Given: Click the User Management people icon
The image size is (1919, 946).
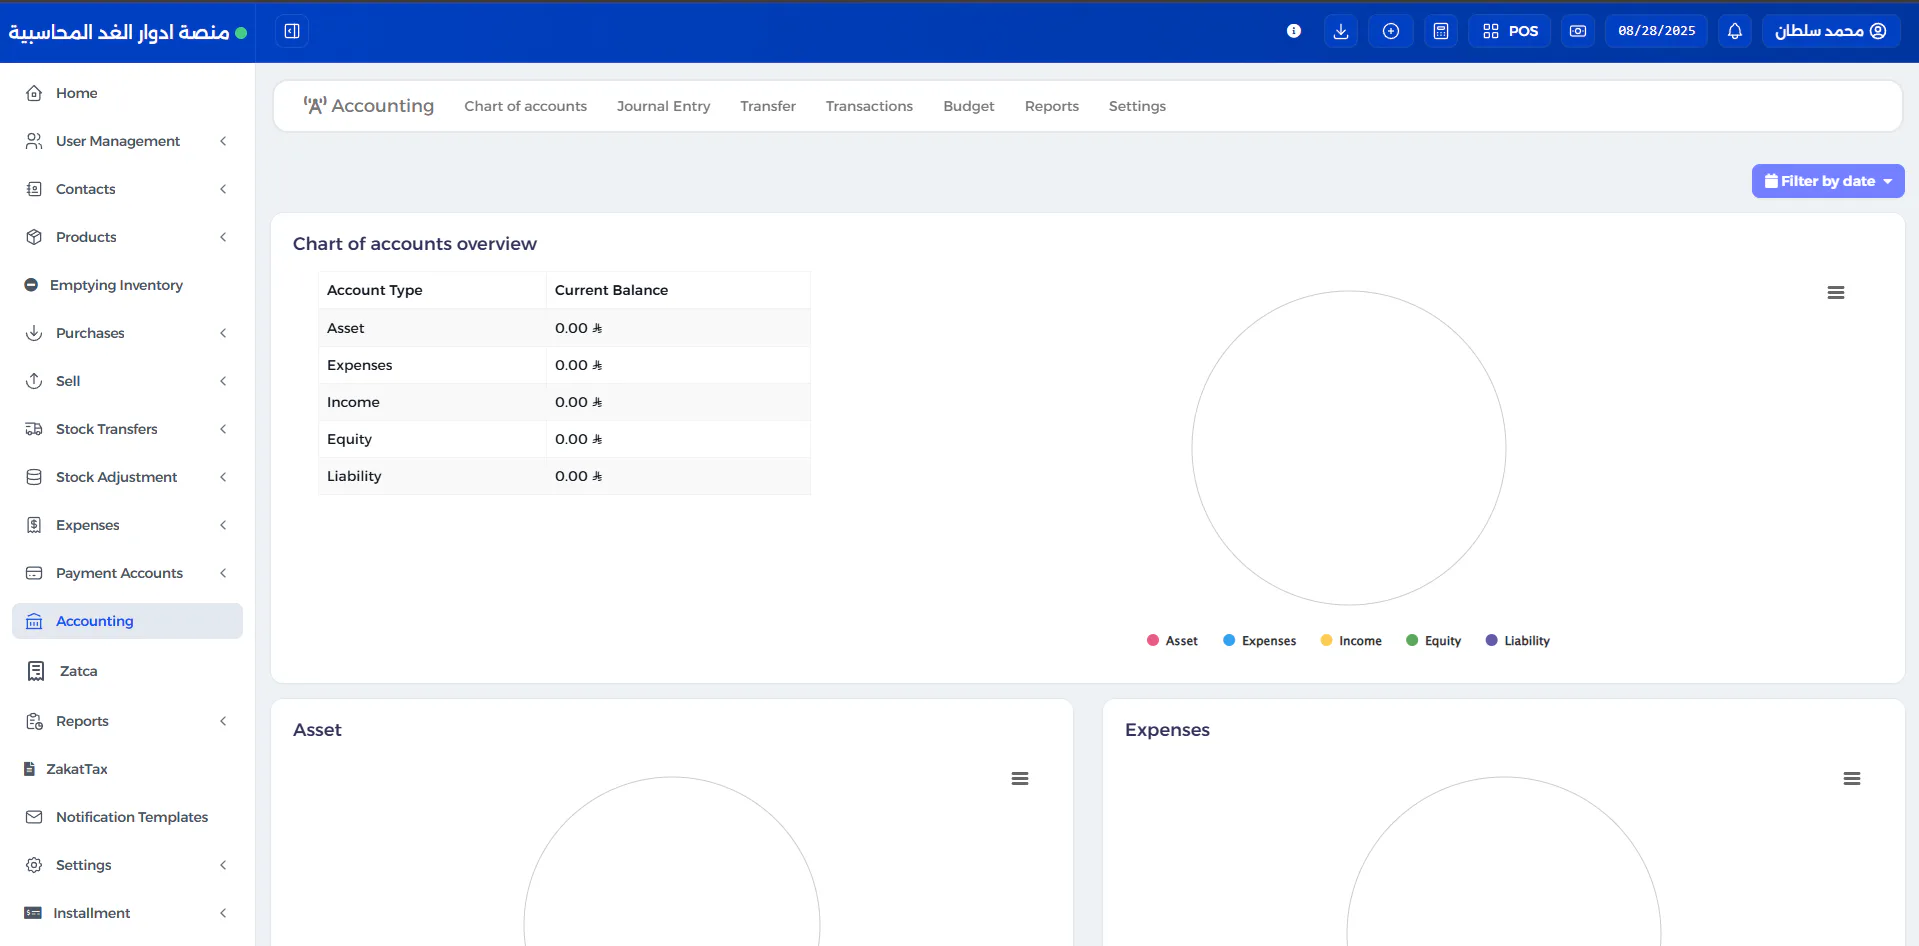Looking at the screenshot, I should pyautogui.click(x=34, y=141).
